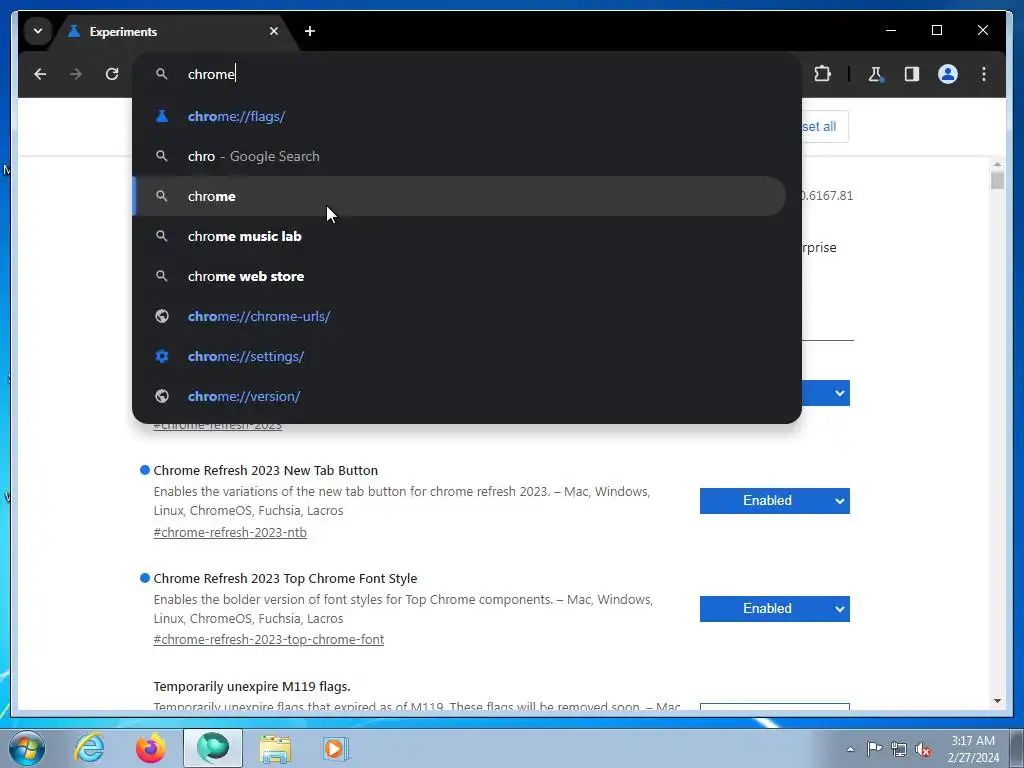Click the Reset all button
The image size is (1024, 768).
click(x=825, y=127)
